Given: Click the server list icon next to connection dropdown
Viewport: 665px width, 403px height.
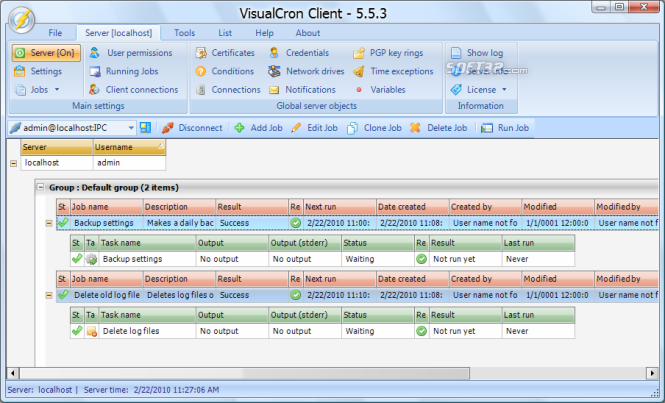Looking at the screenshot, I should 145,128.
